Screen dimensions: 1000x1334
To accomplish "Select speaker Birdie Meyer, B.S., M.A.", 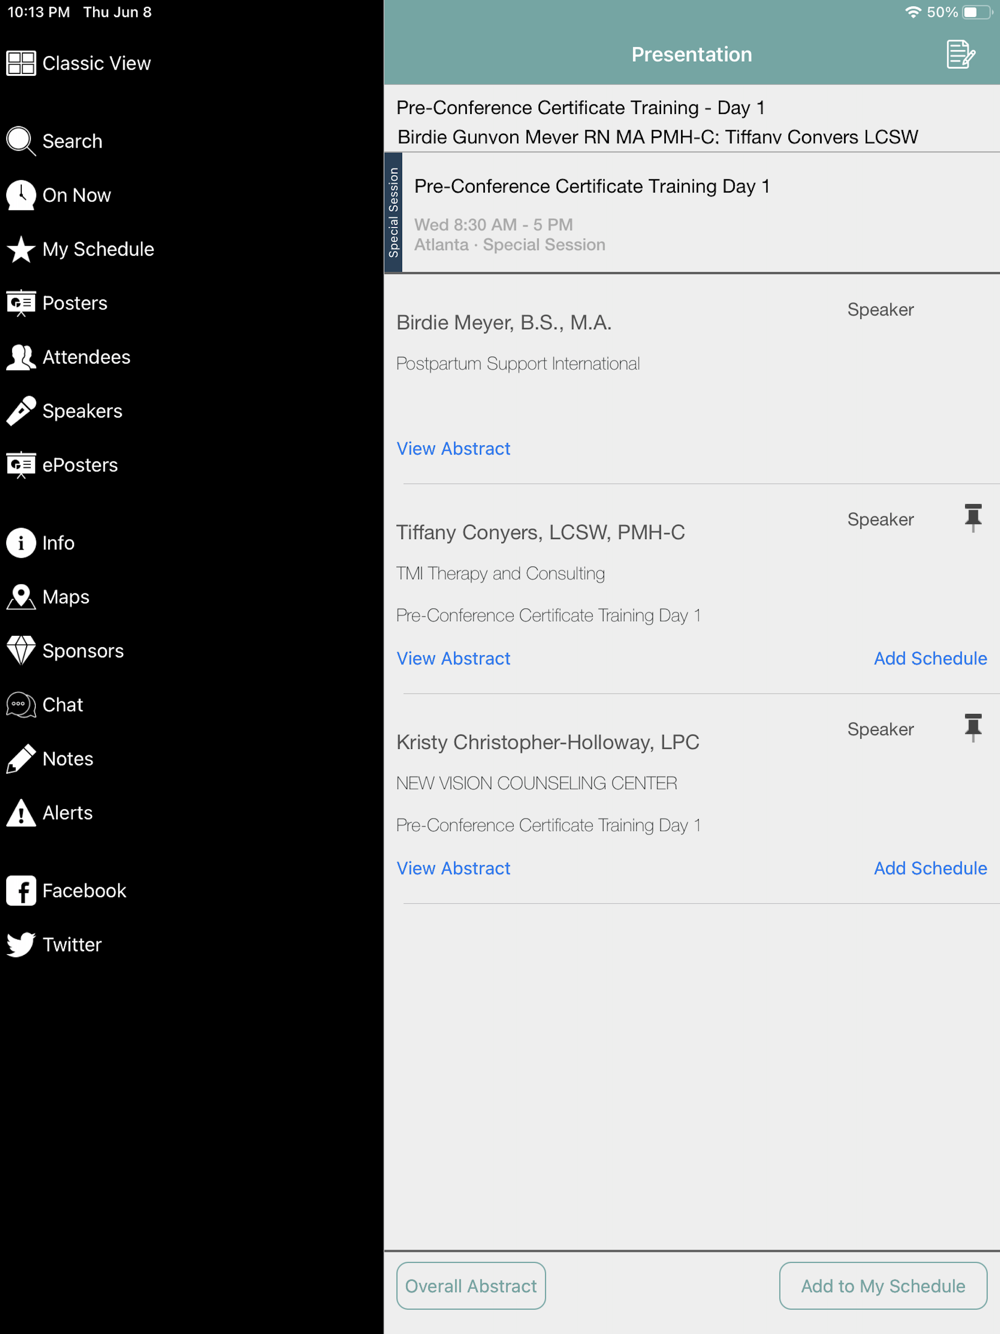I will click(x=504, y=323).
